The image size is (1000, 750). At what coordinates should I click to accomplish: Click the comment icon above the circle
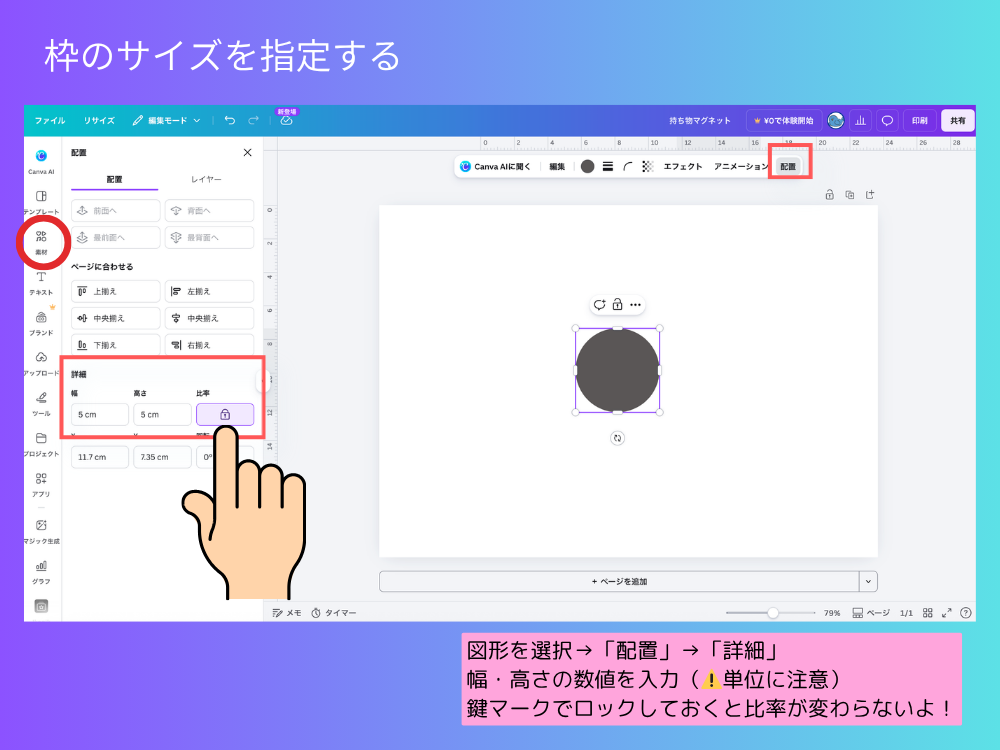coord(599,305)
